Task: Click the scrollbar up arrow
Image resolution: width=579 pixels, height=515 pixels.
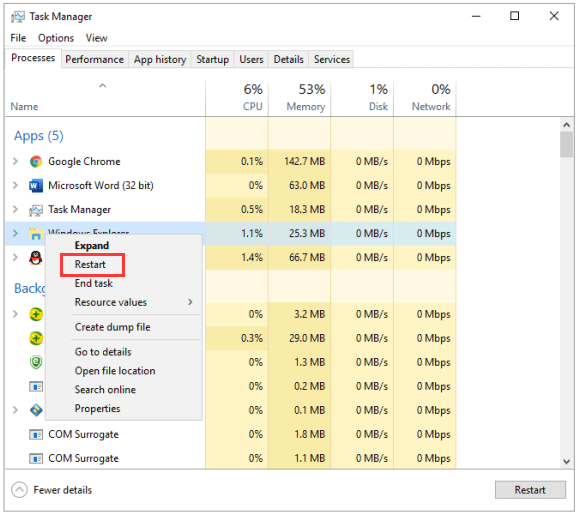Action: [x=566, y=125]
